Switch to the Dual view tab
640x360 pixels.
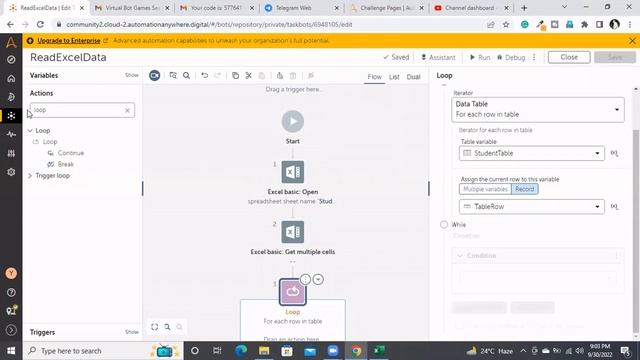413,77
